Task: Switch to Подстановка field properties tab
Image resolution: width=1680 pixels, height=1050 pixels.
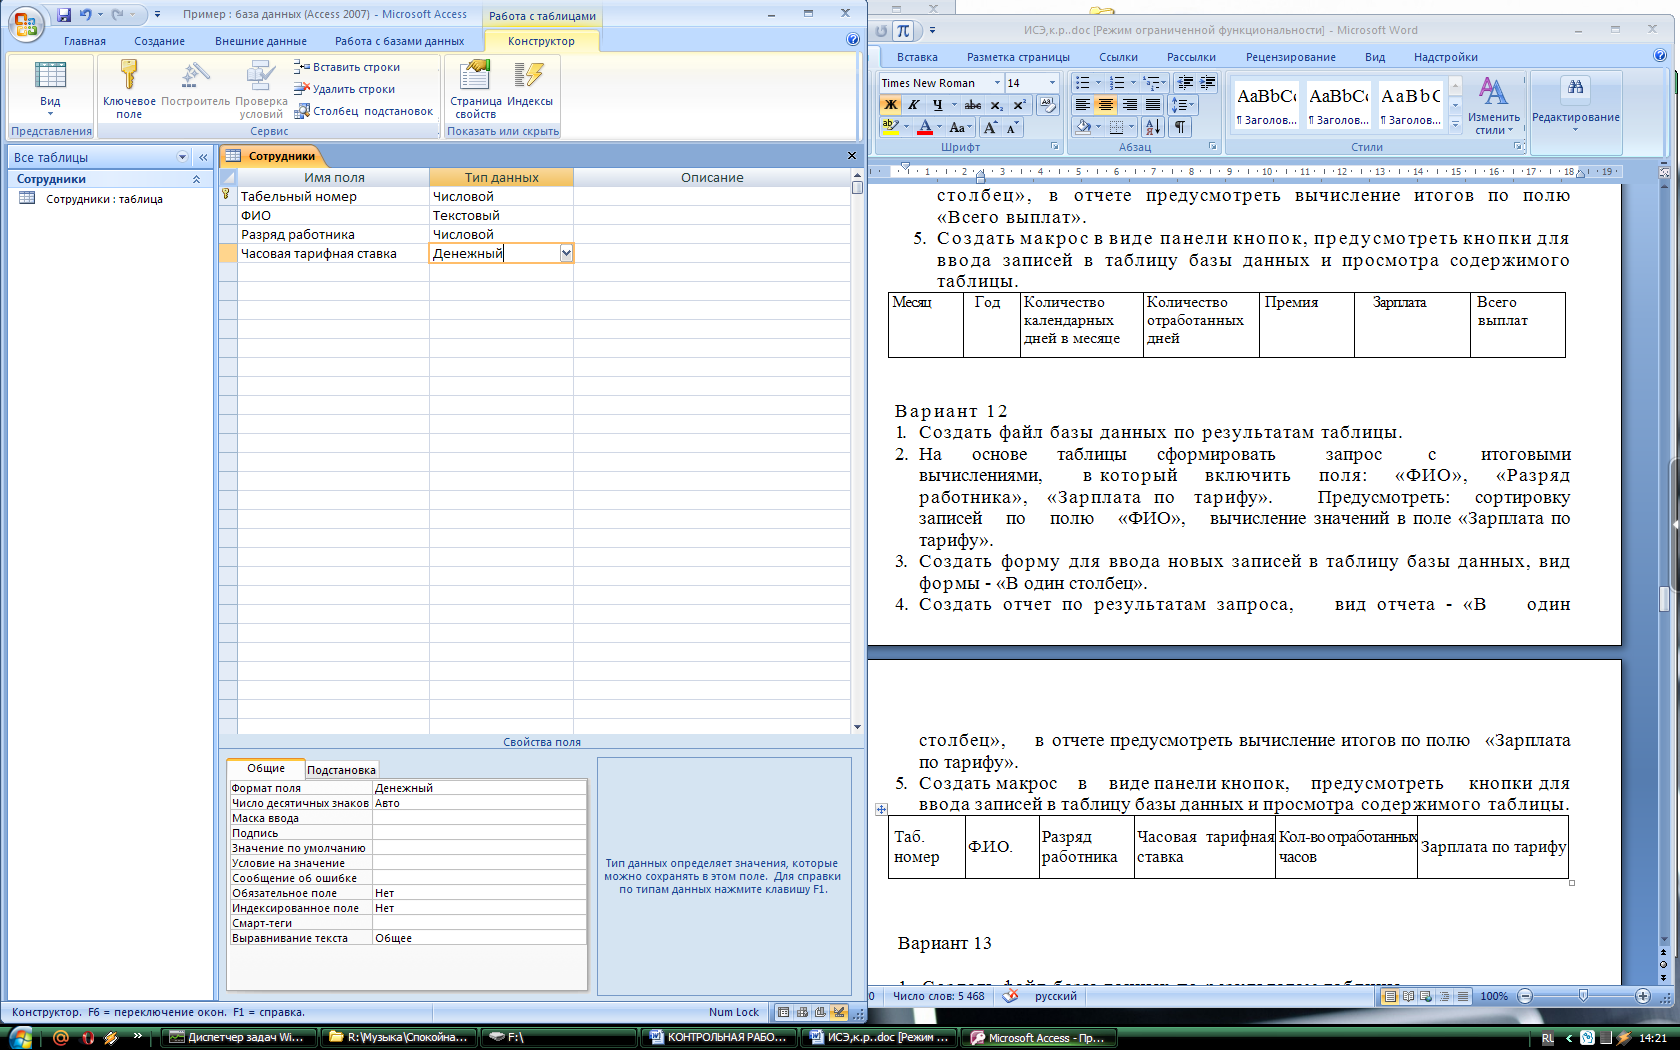Action: (341, 770)
